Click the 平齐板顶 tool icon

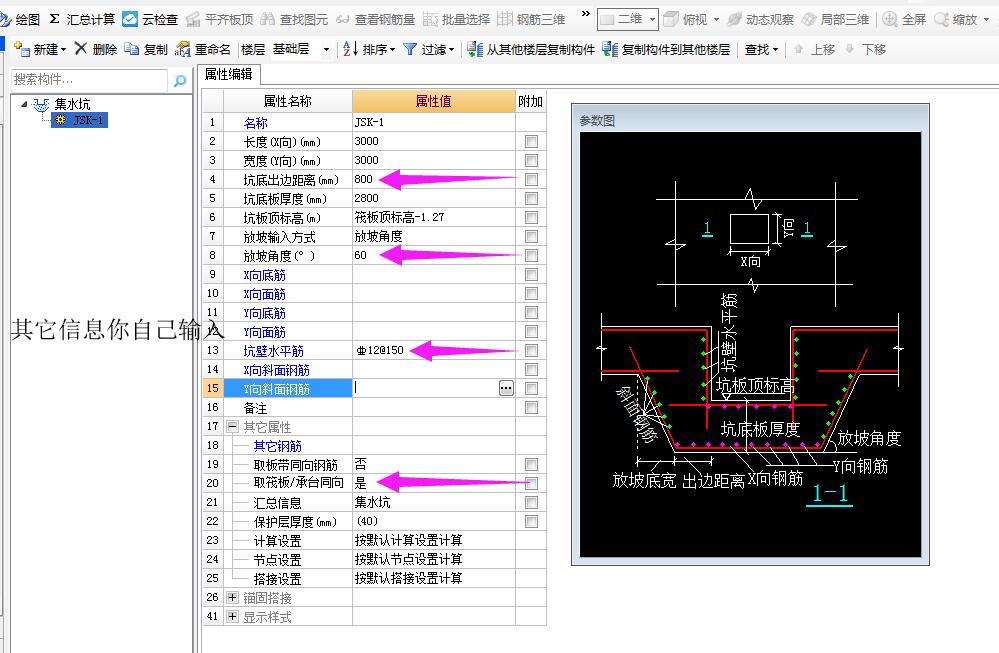[x=193, y=20]
